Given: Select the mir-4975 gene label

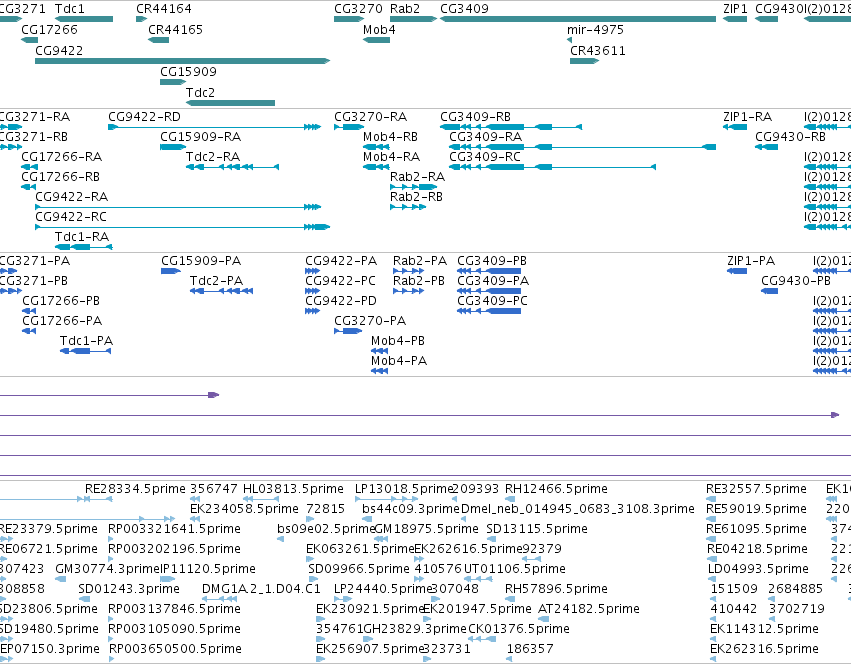Looking at the screenshot, I should pyautogui.click(x=595, y=29).
